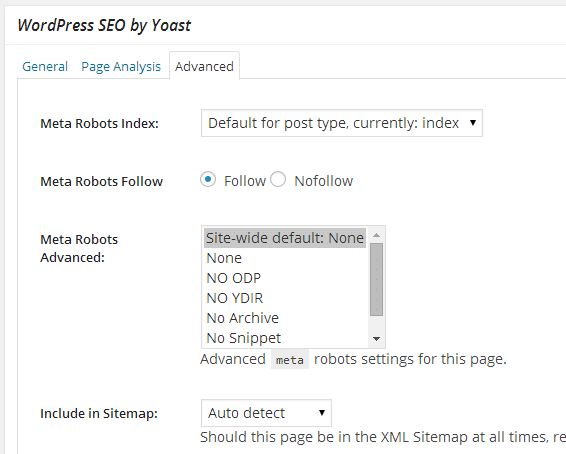Choose Site-wide default: None in list
Viewport: 566px width, 454px height.
point(285,238)
